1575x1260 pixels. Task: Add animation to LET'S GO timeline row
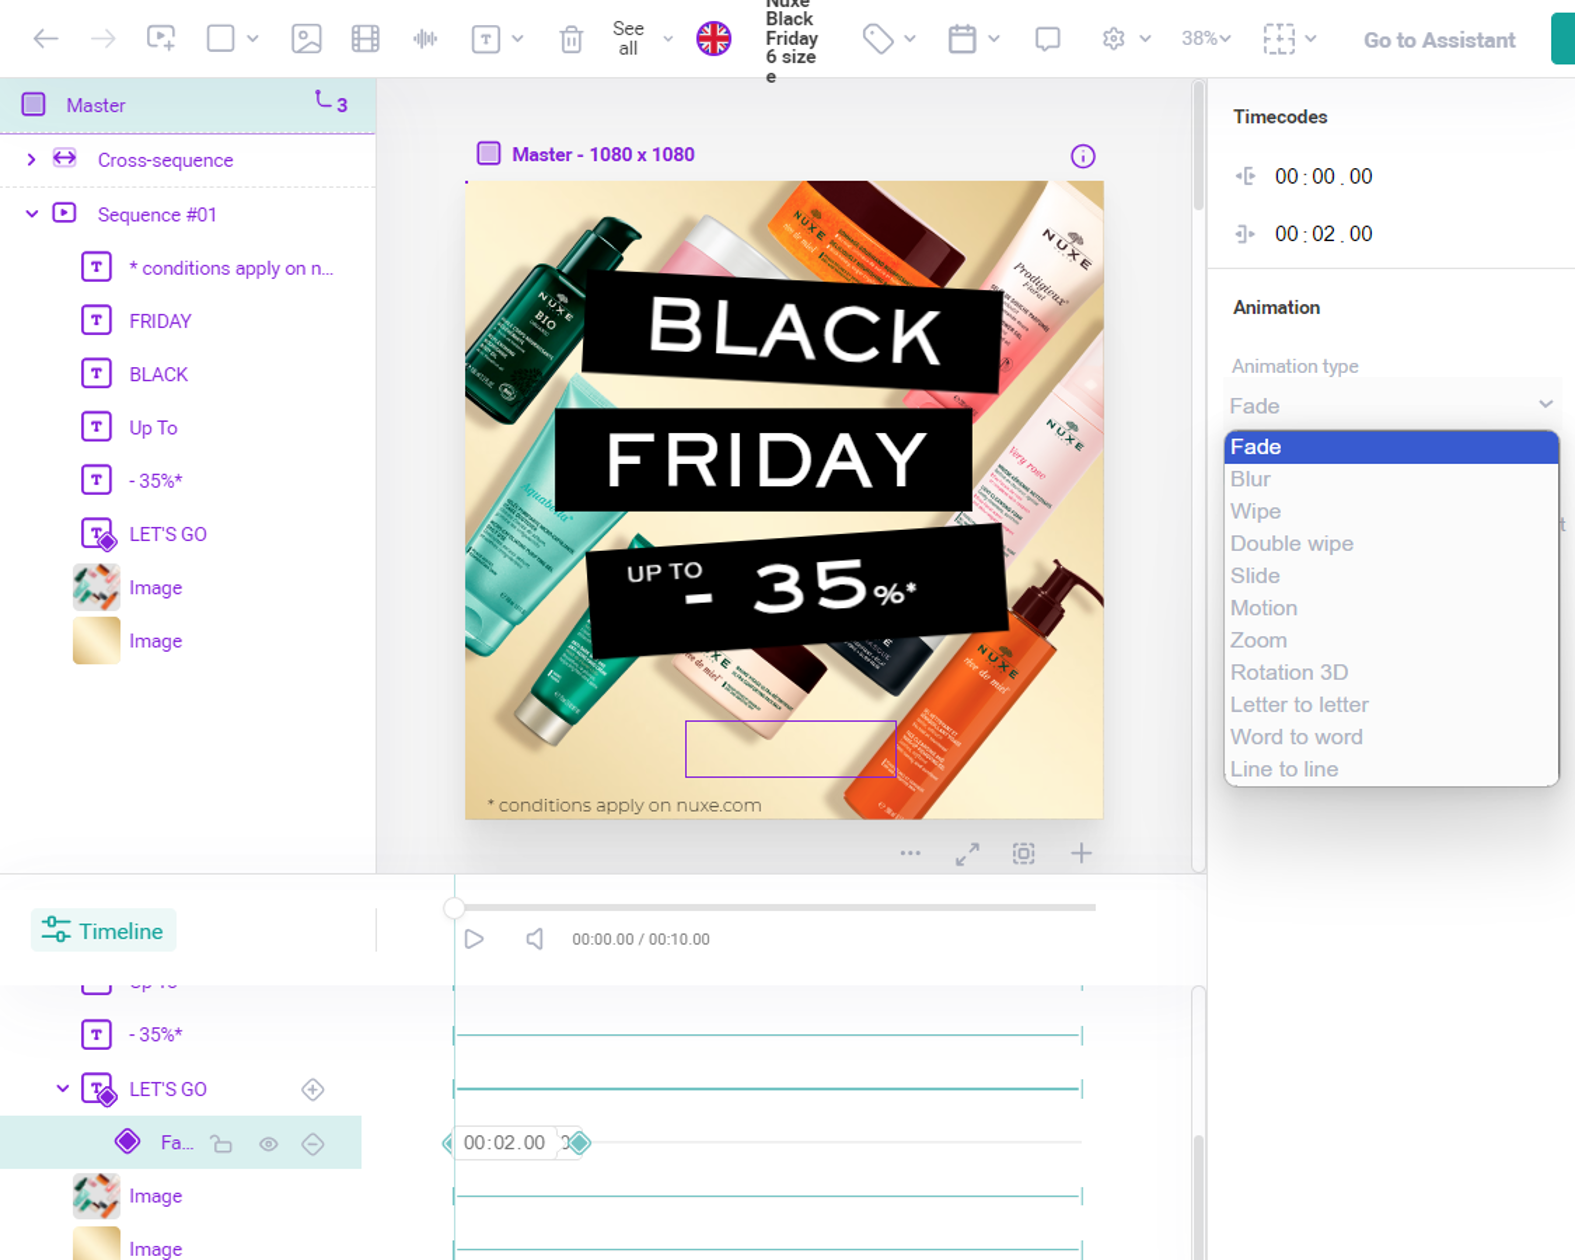(x=313, y=1089)
